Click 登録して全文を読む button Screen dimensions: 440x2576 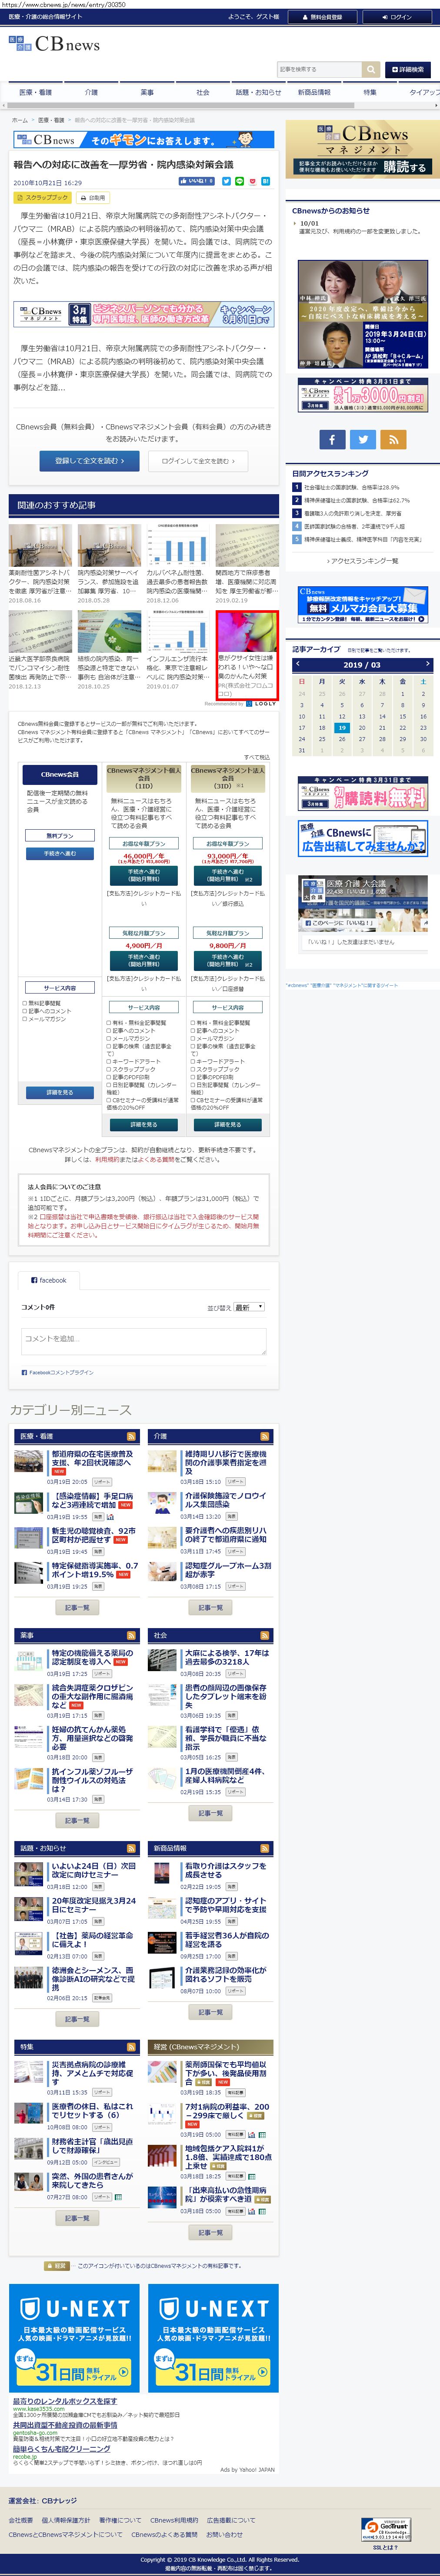89,461
